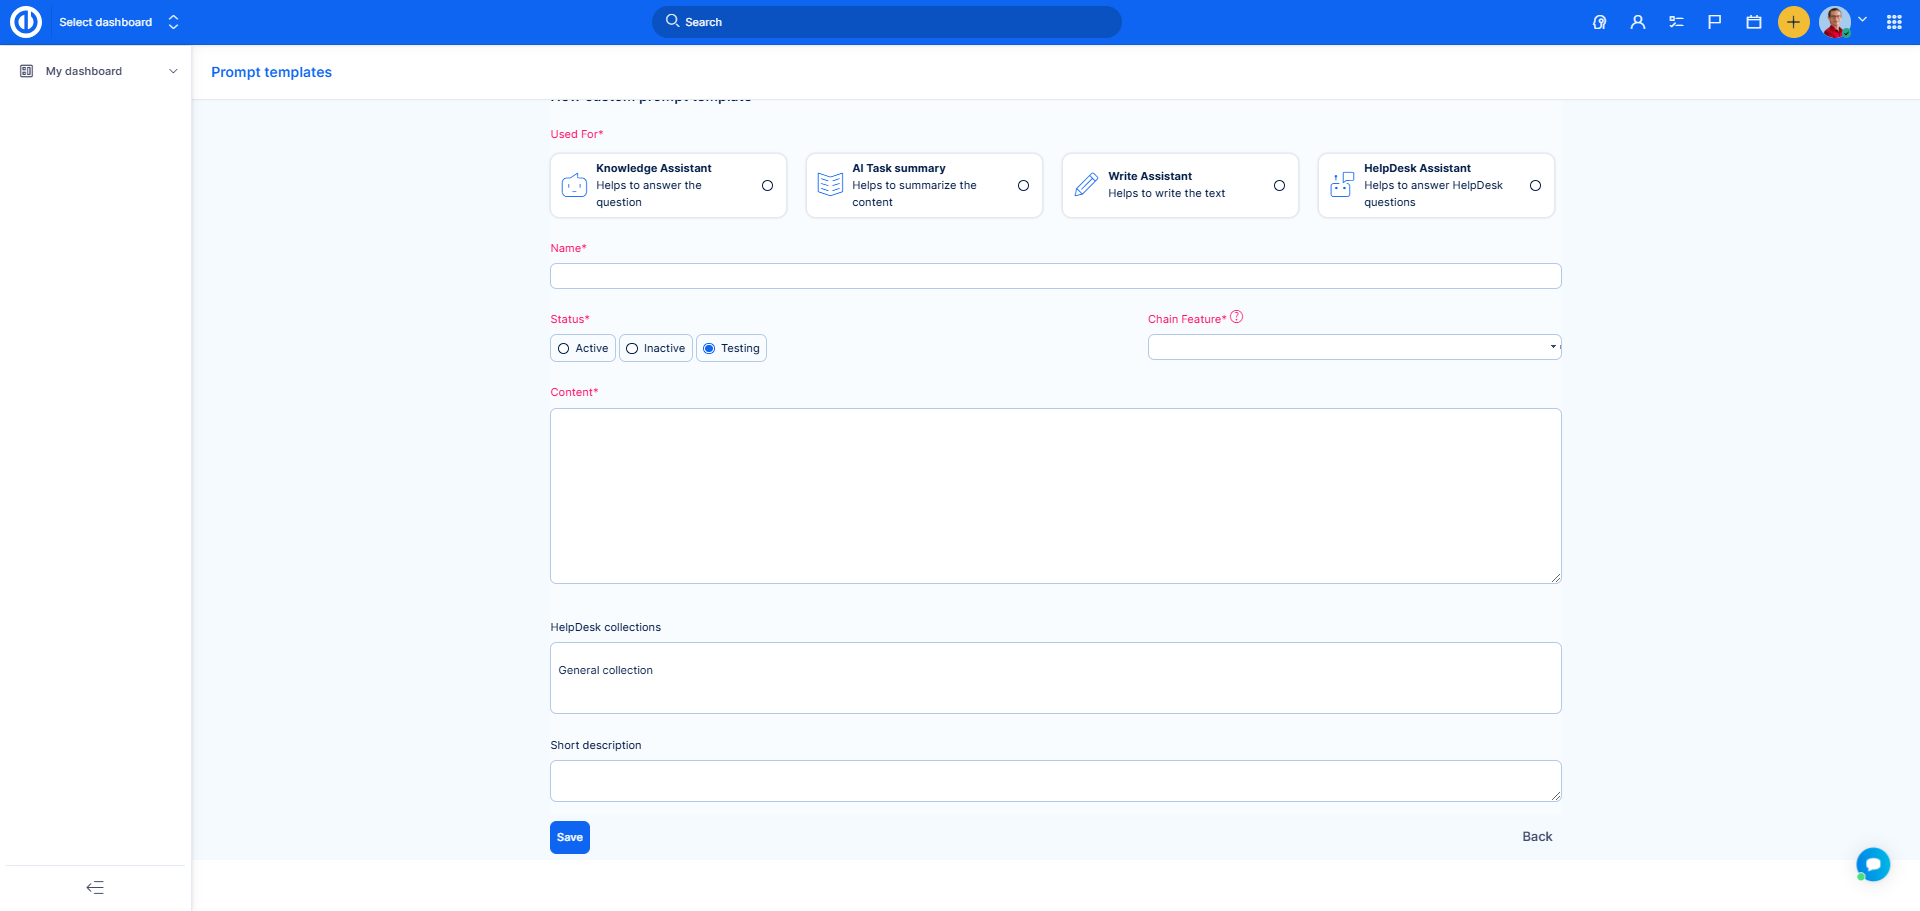Open the flag icon in top bar
This screenshot has height=911, width=1920.
(1714, 22)
